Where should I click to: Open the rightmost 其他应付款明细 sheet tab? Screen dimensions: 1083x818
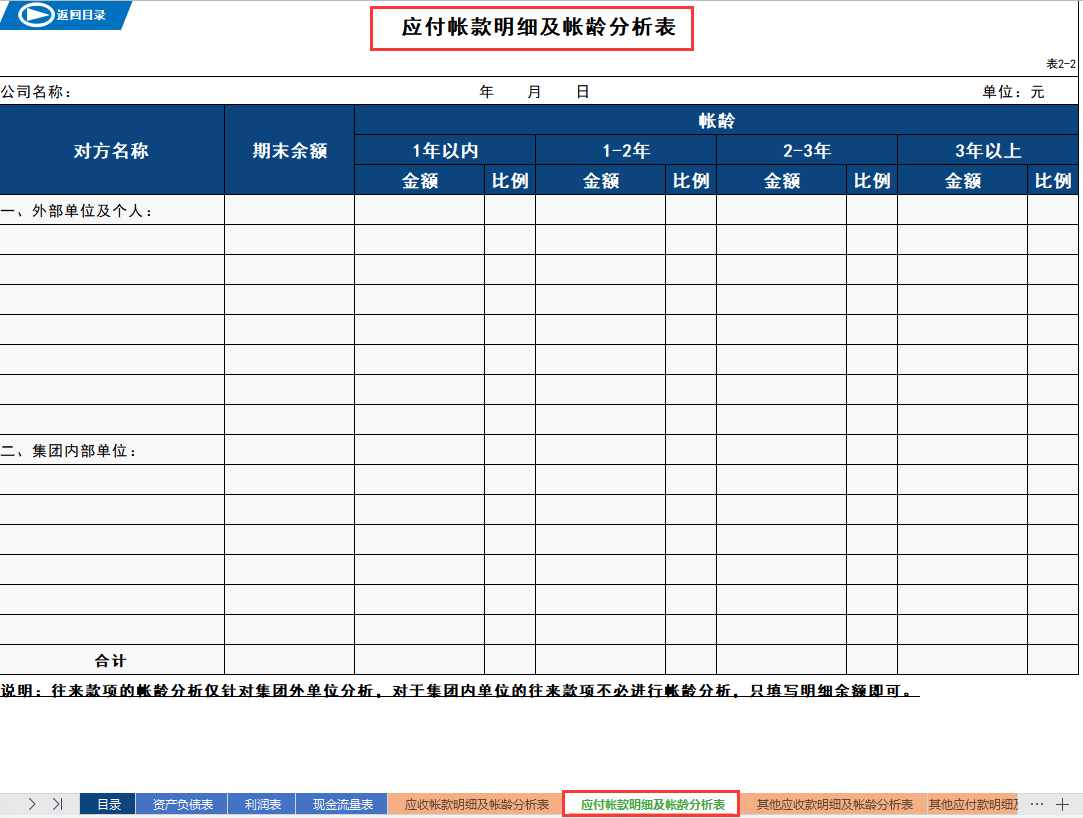pyautogui.click(x=974, y=802)
